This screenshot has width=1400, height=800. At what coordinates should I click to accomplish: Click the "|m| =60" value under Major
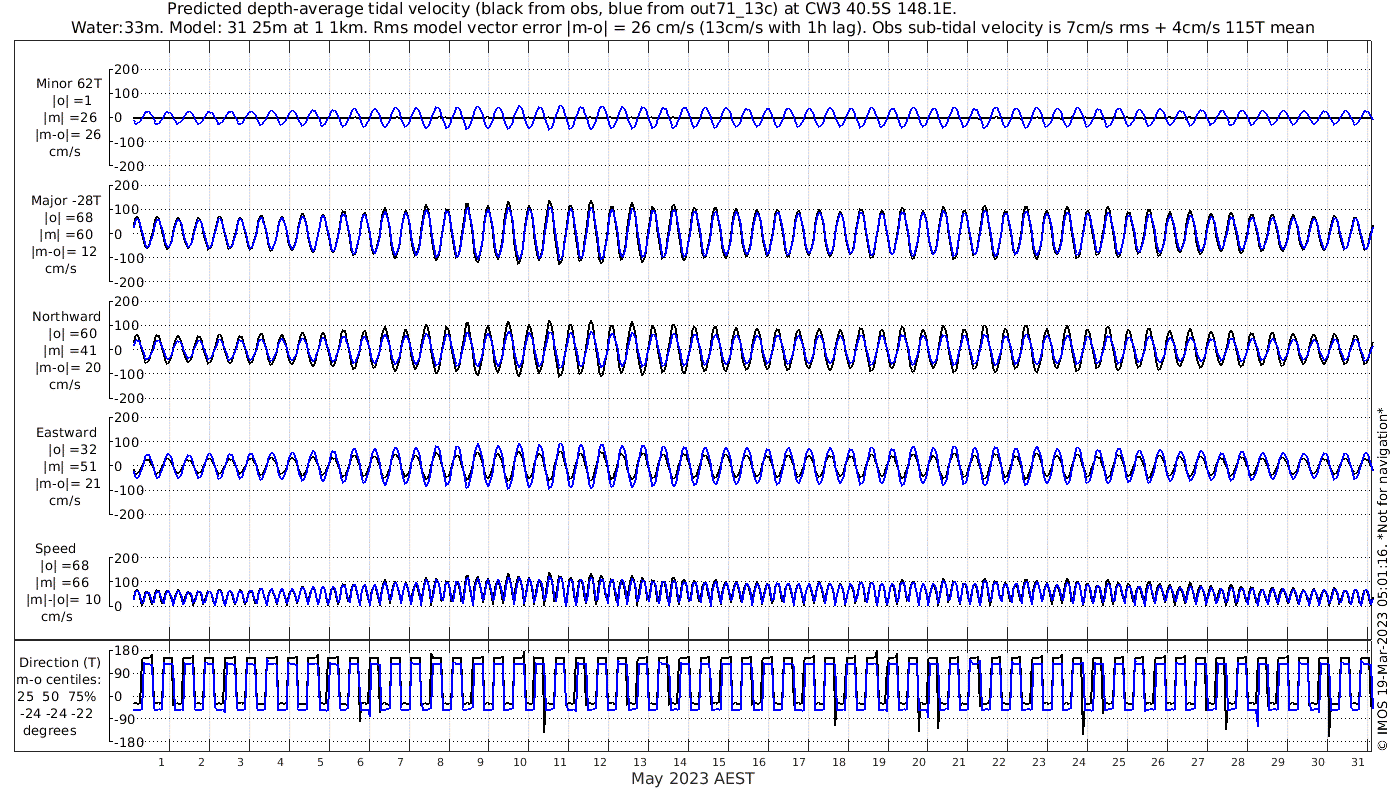[68, 235]
